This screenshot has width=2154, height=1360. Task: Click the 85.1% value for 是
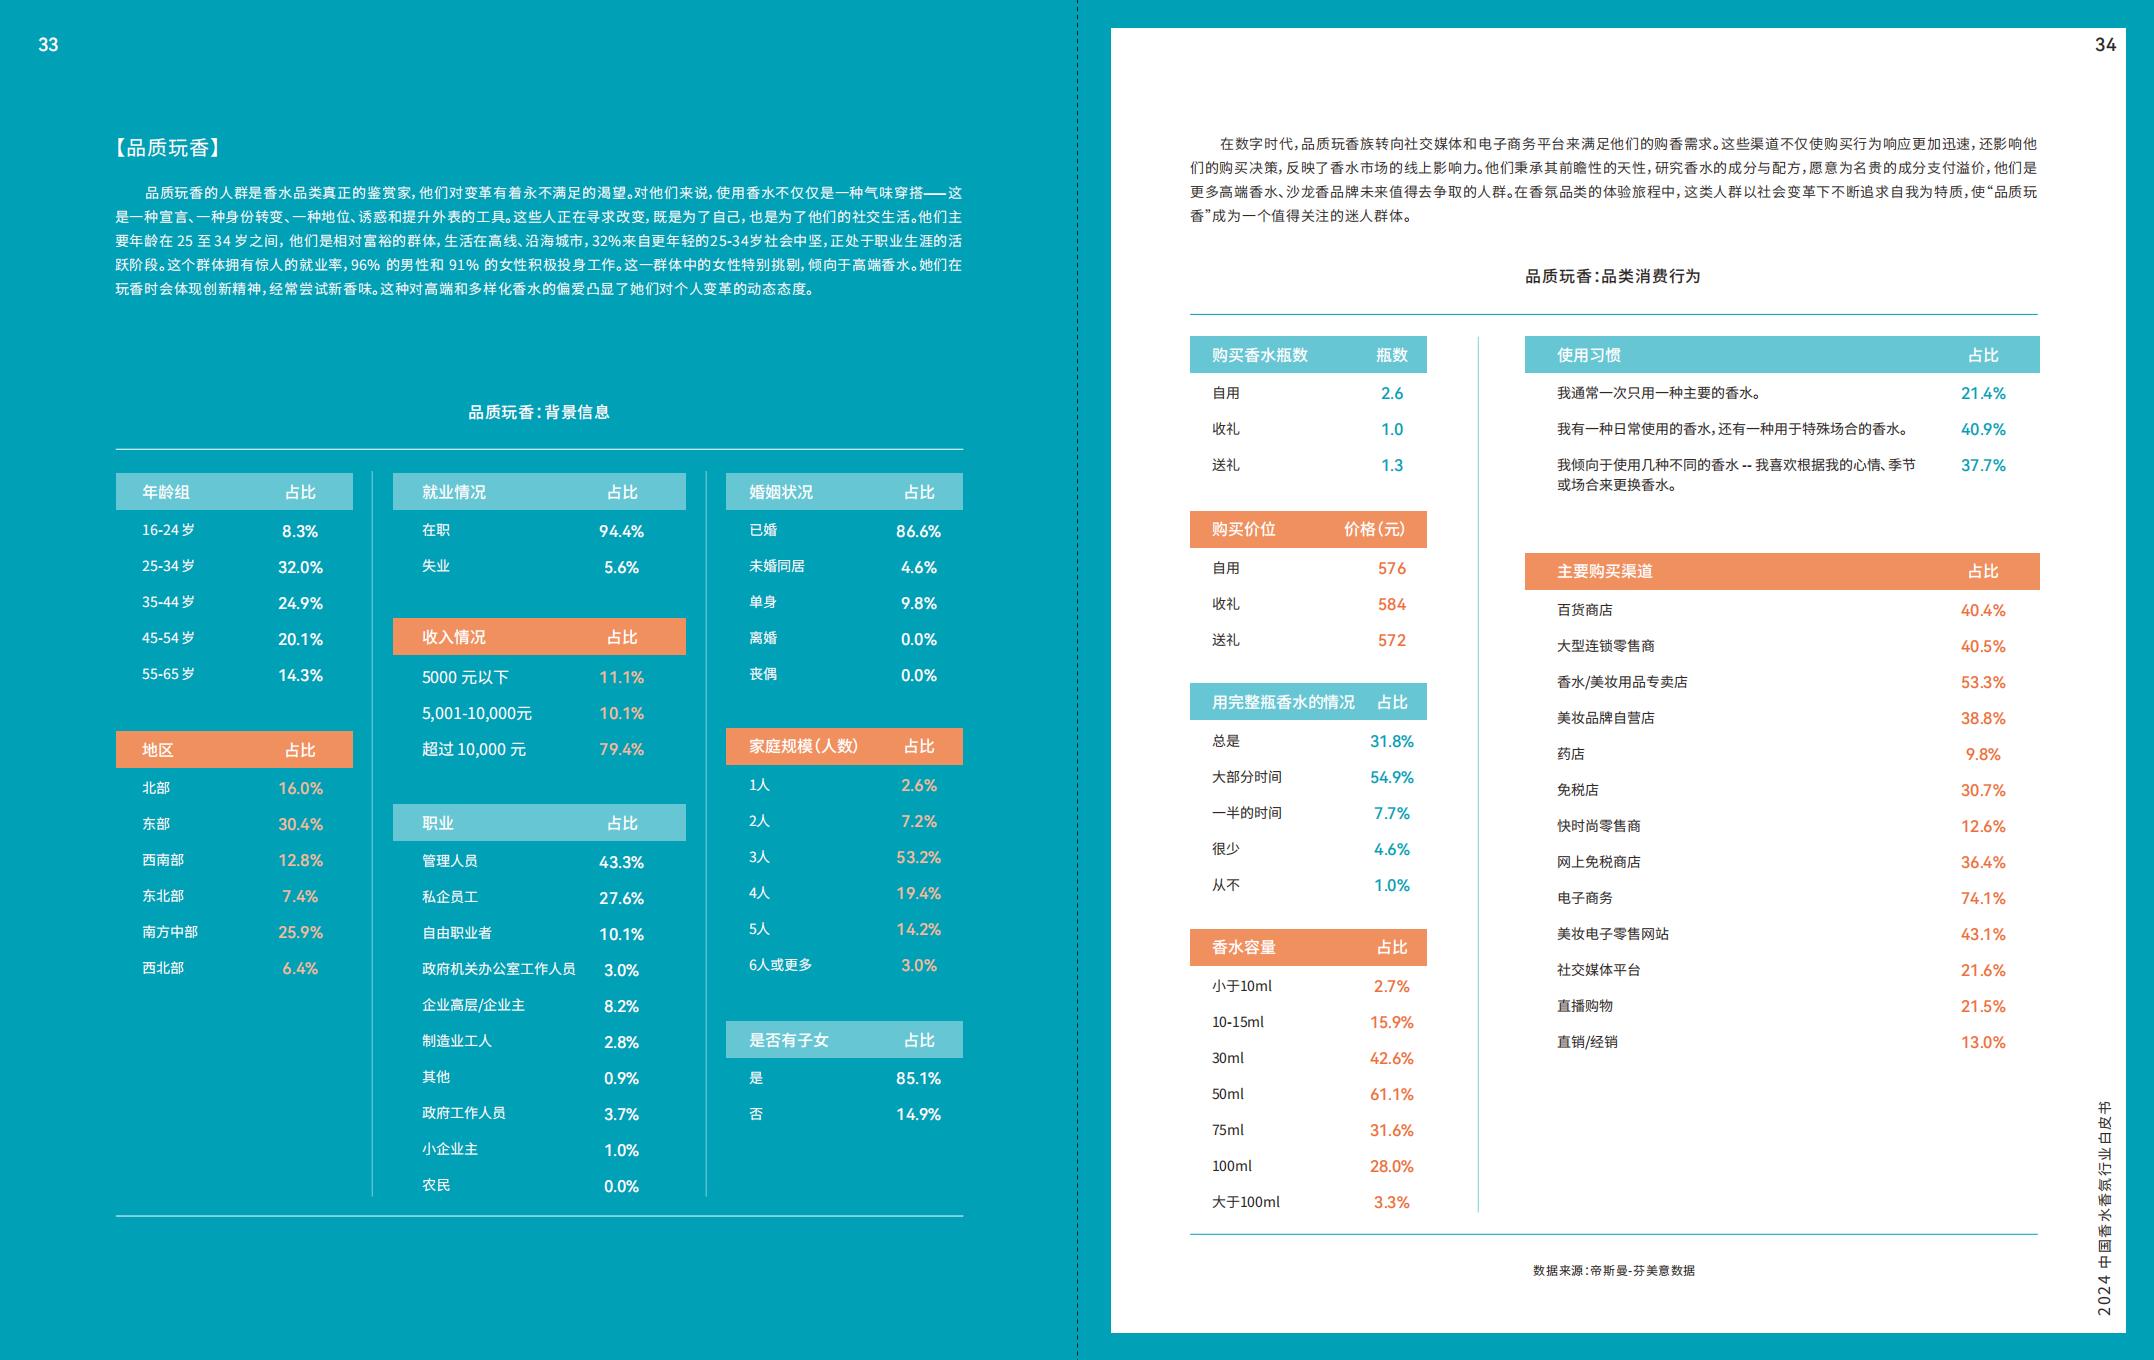click(918, 1078)
